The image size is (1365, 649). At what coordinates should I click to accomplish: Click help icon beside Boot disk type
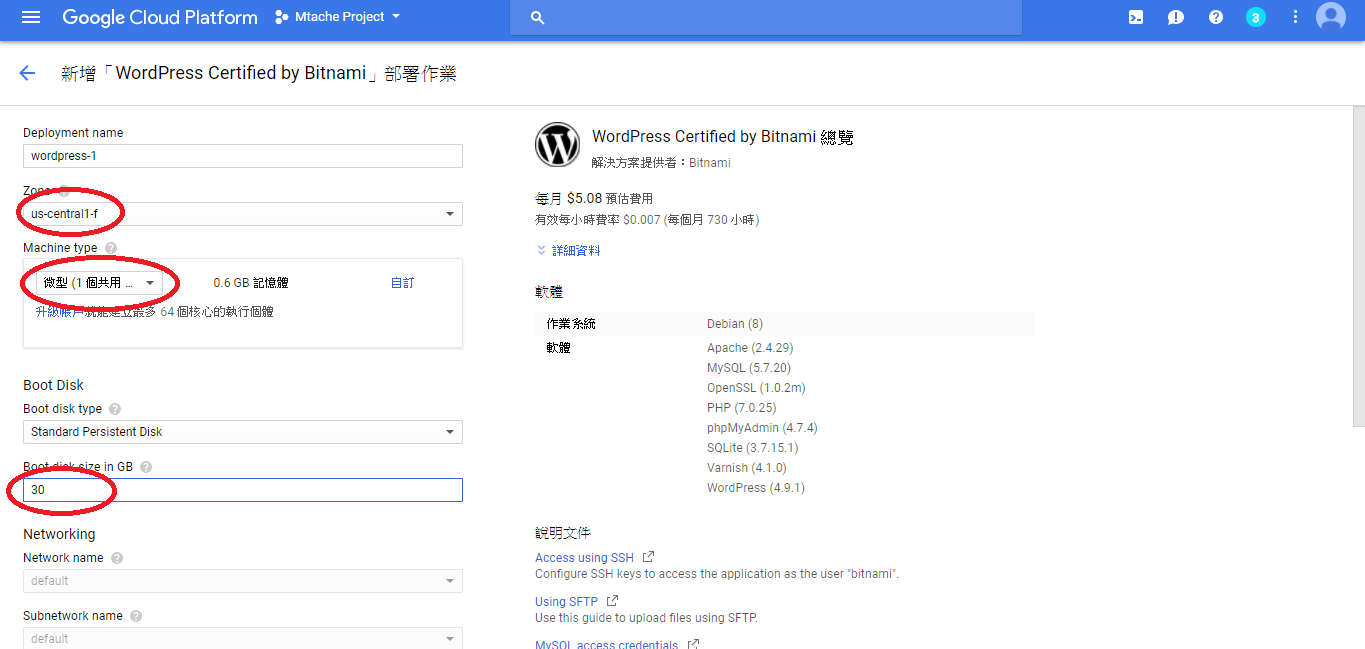point(115,409)
